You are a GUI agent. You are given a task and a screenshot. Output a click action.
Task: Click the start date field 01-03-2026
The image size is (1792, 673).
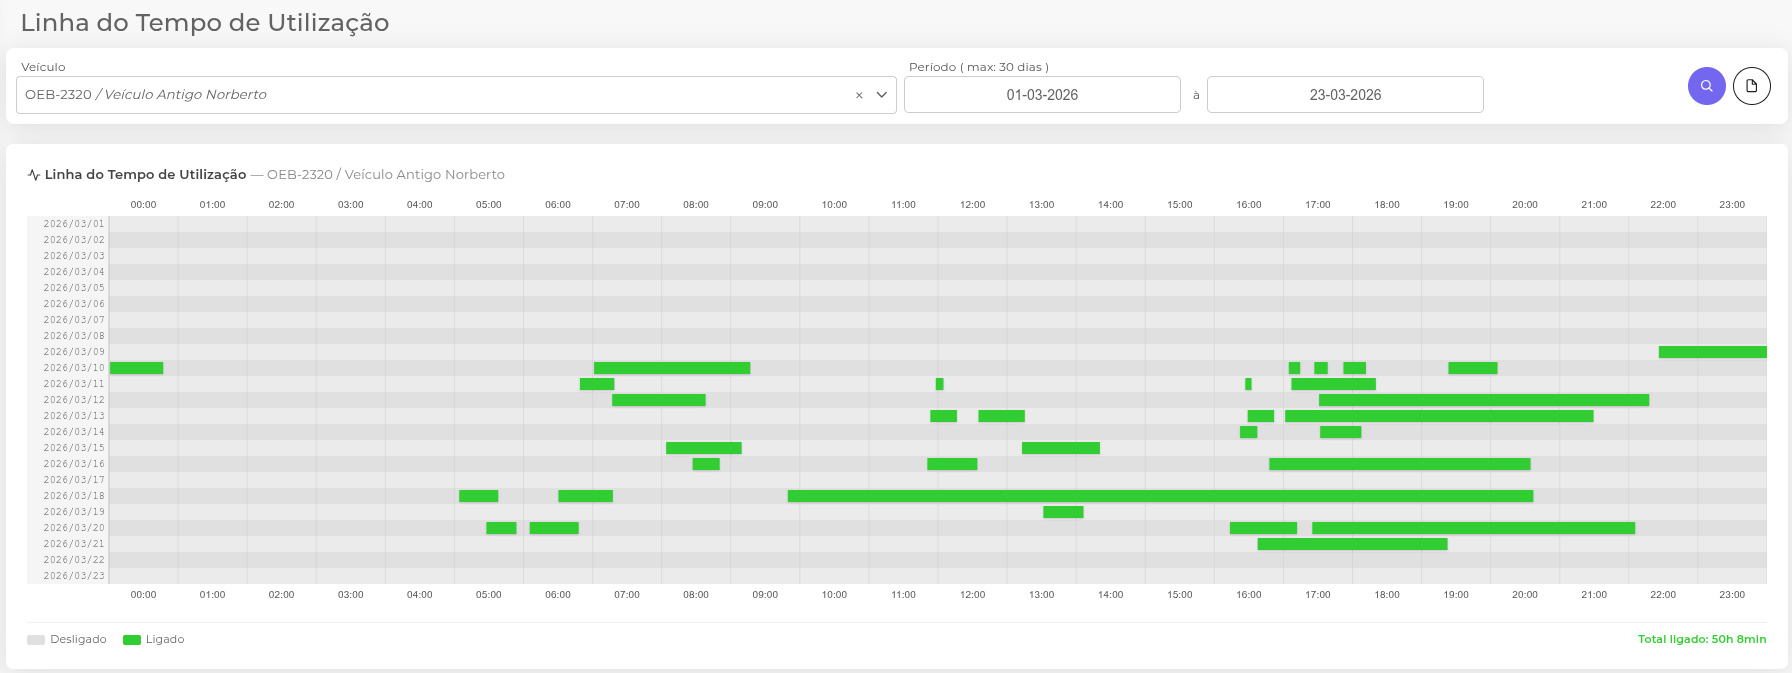click(x=1041, y=95)
